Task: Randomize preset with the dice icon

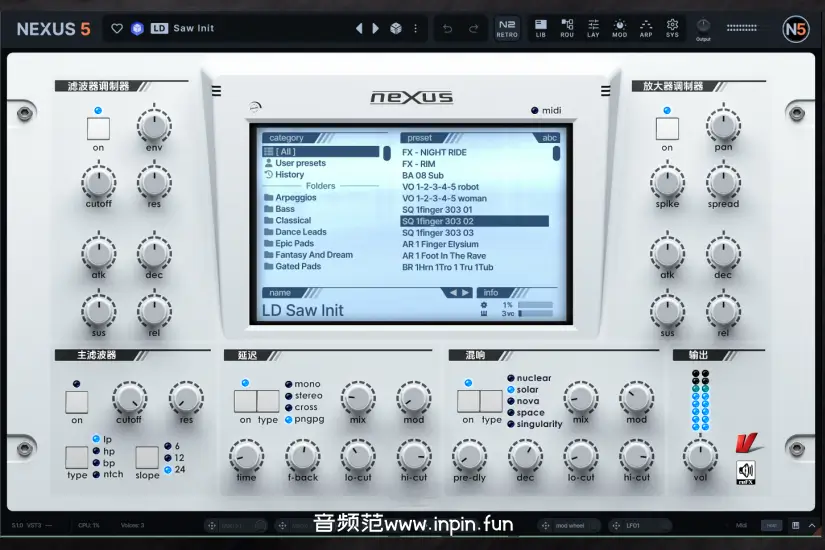Action: pos(396,28)
